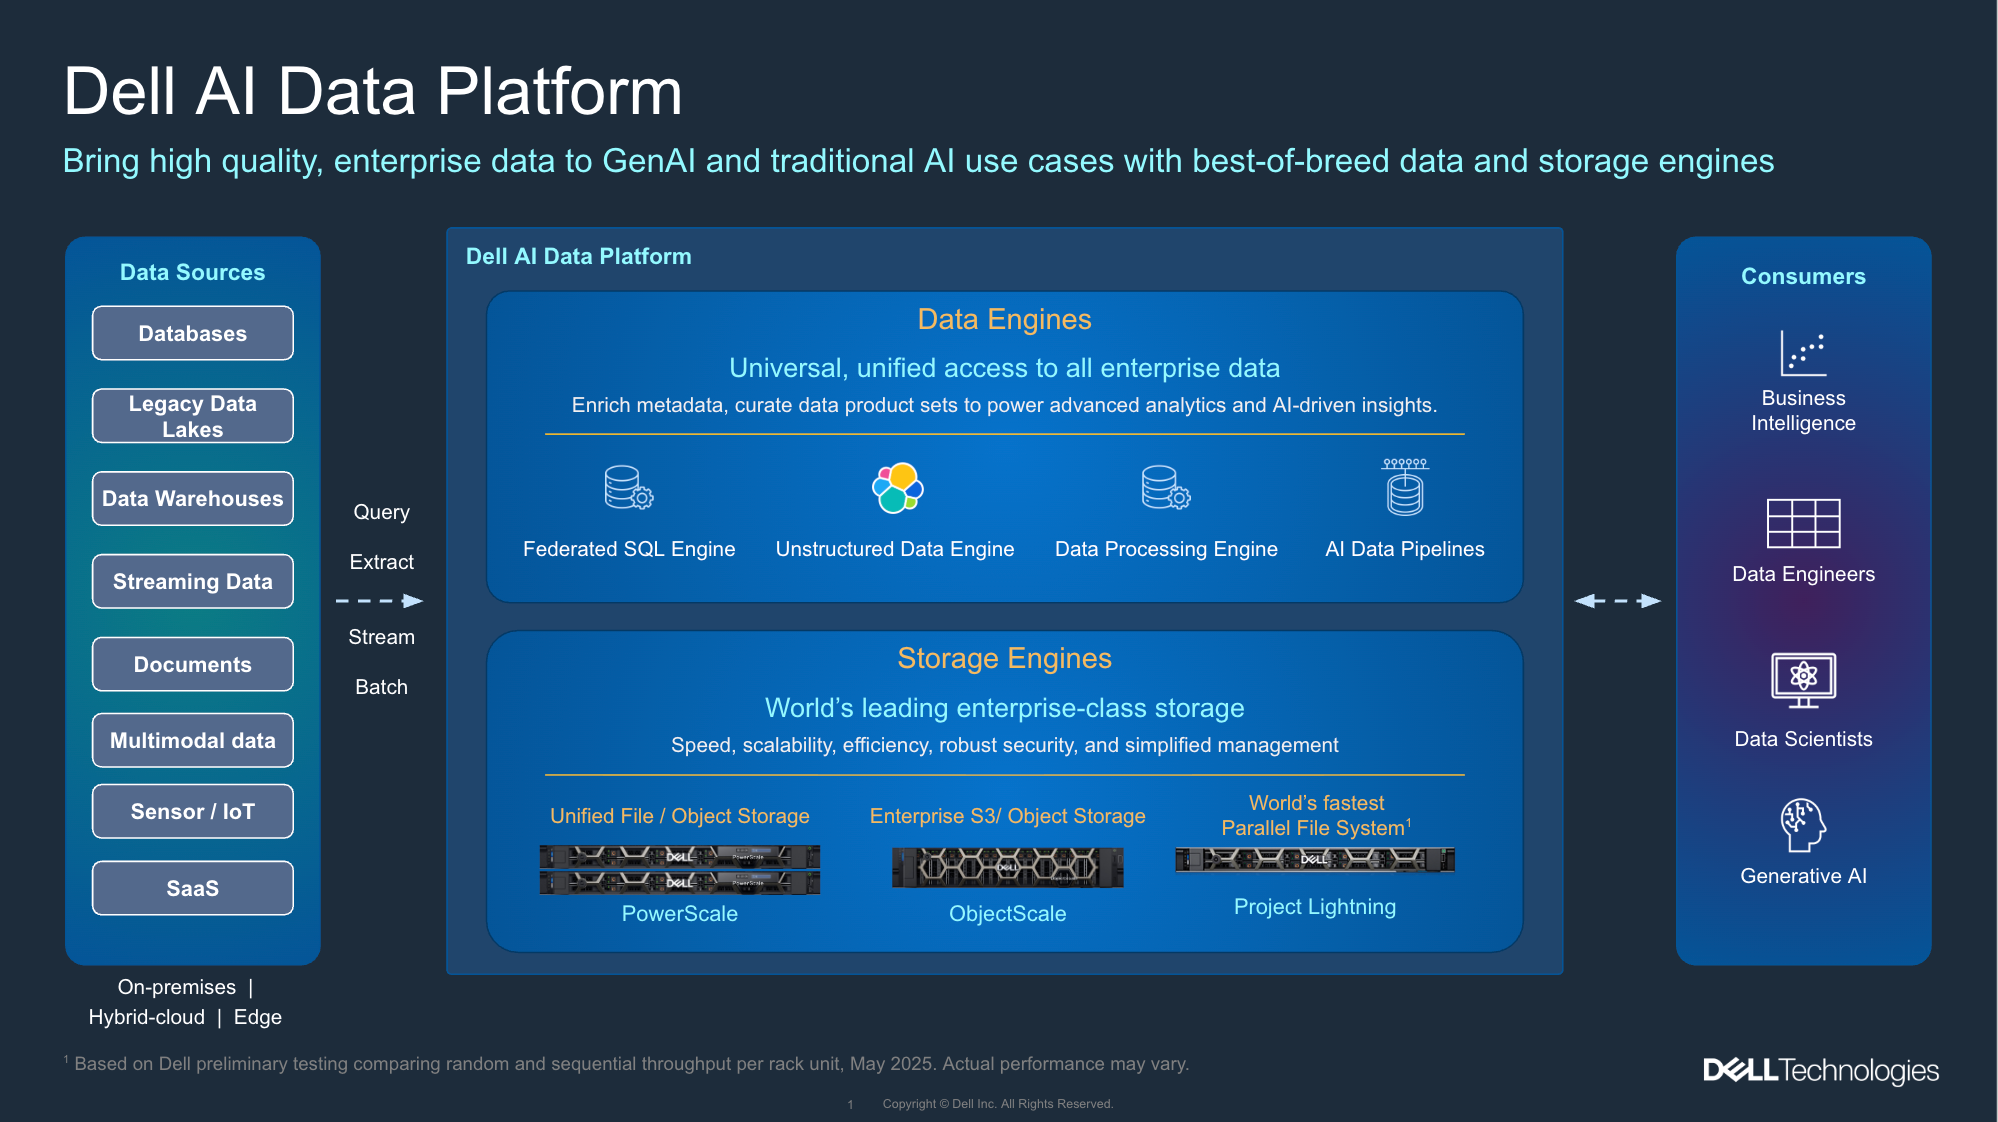Image resolution: width=1998 pixels, height=1122 pixels.
Task: Click the Data Processing Engine database icon
Action: [1166, 488]
